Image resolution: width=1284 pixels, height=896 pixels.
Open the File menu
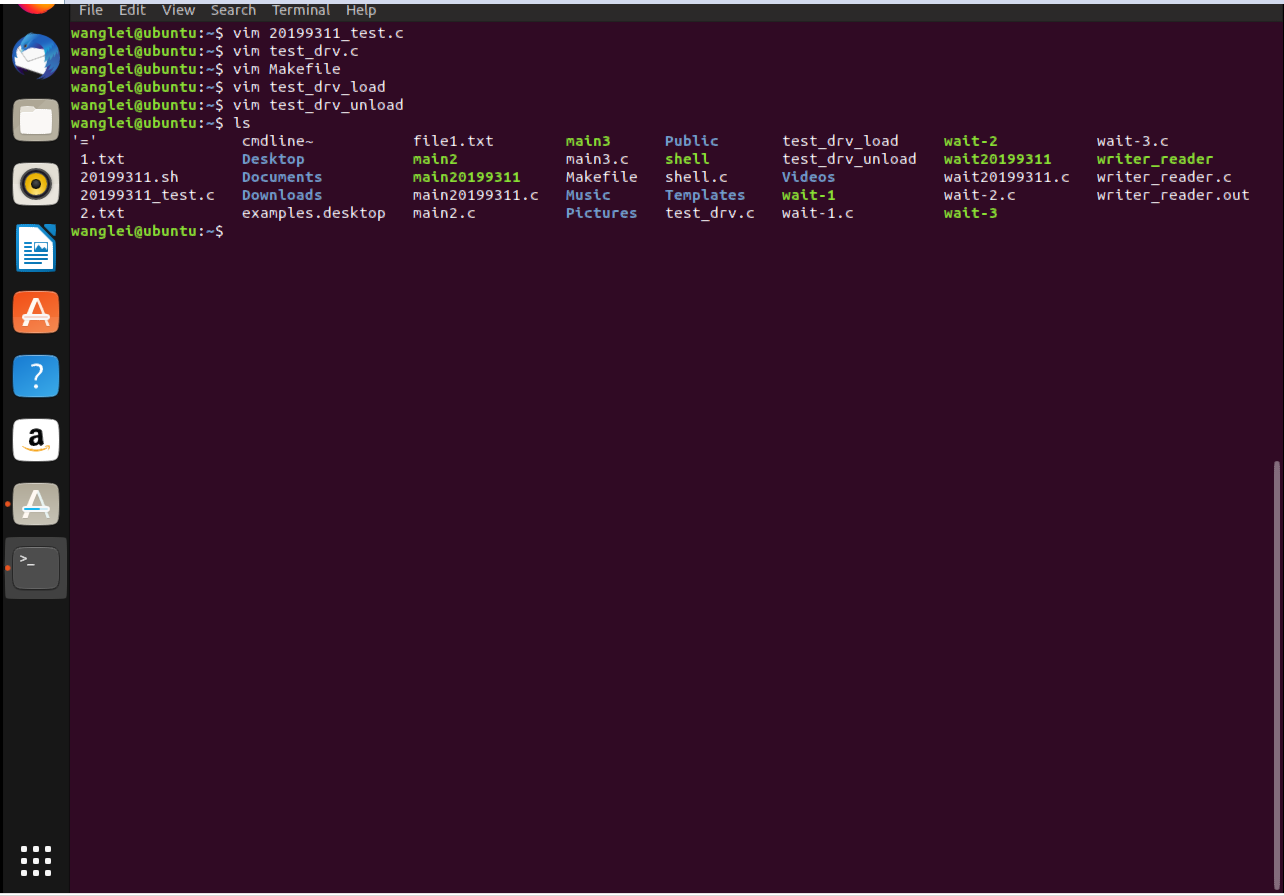pos(90,10)
